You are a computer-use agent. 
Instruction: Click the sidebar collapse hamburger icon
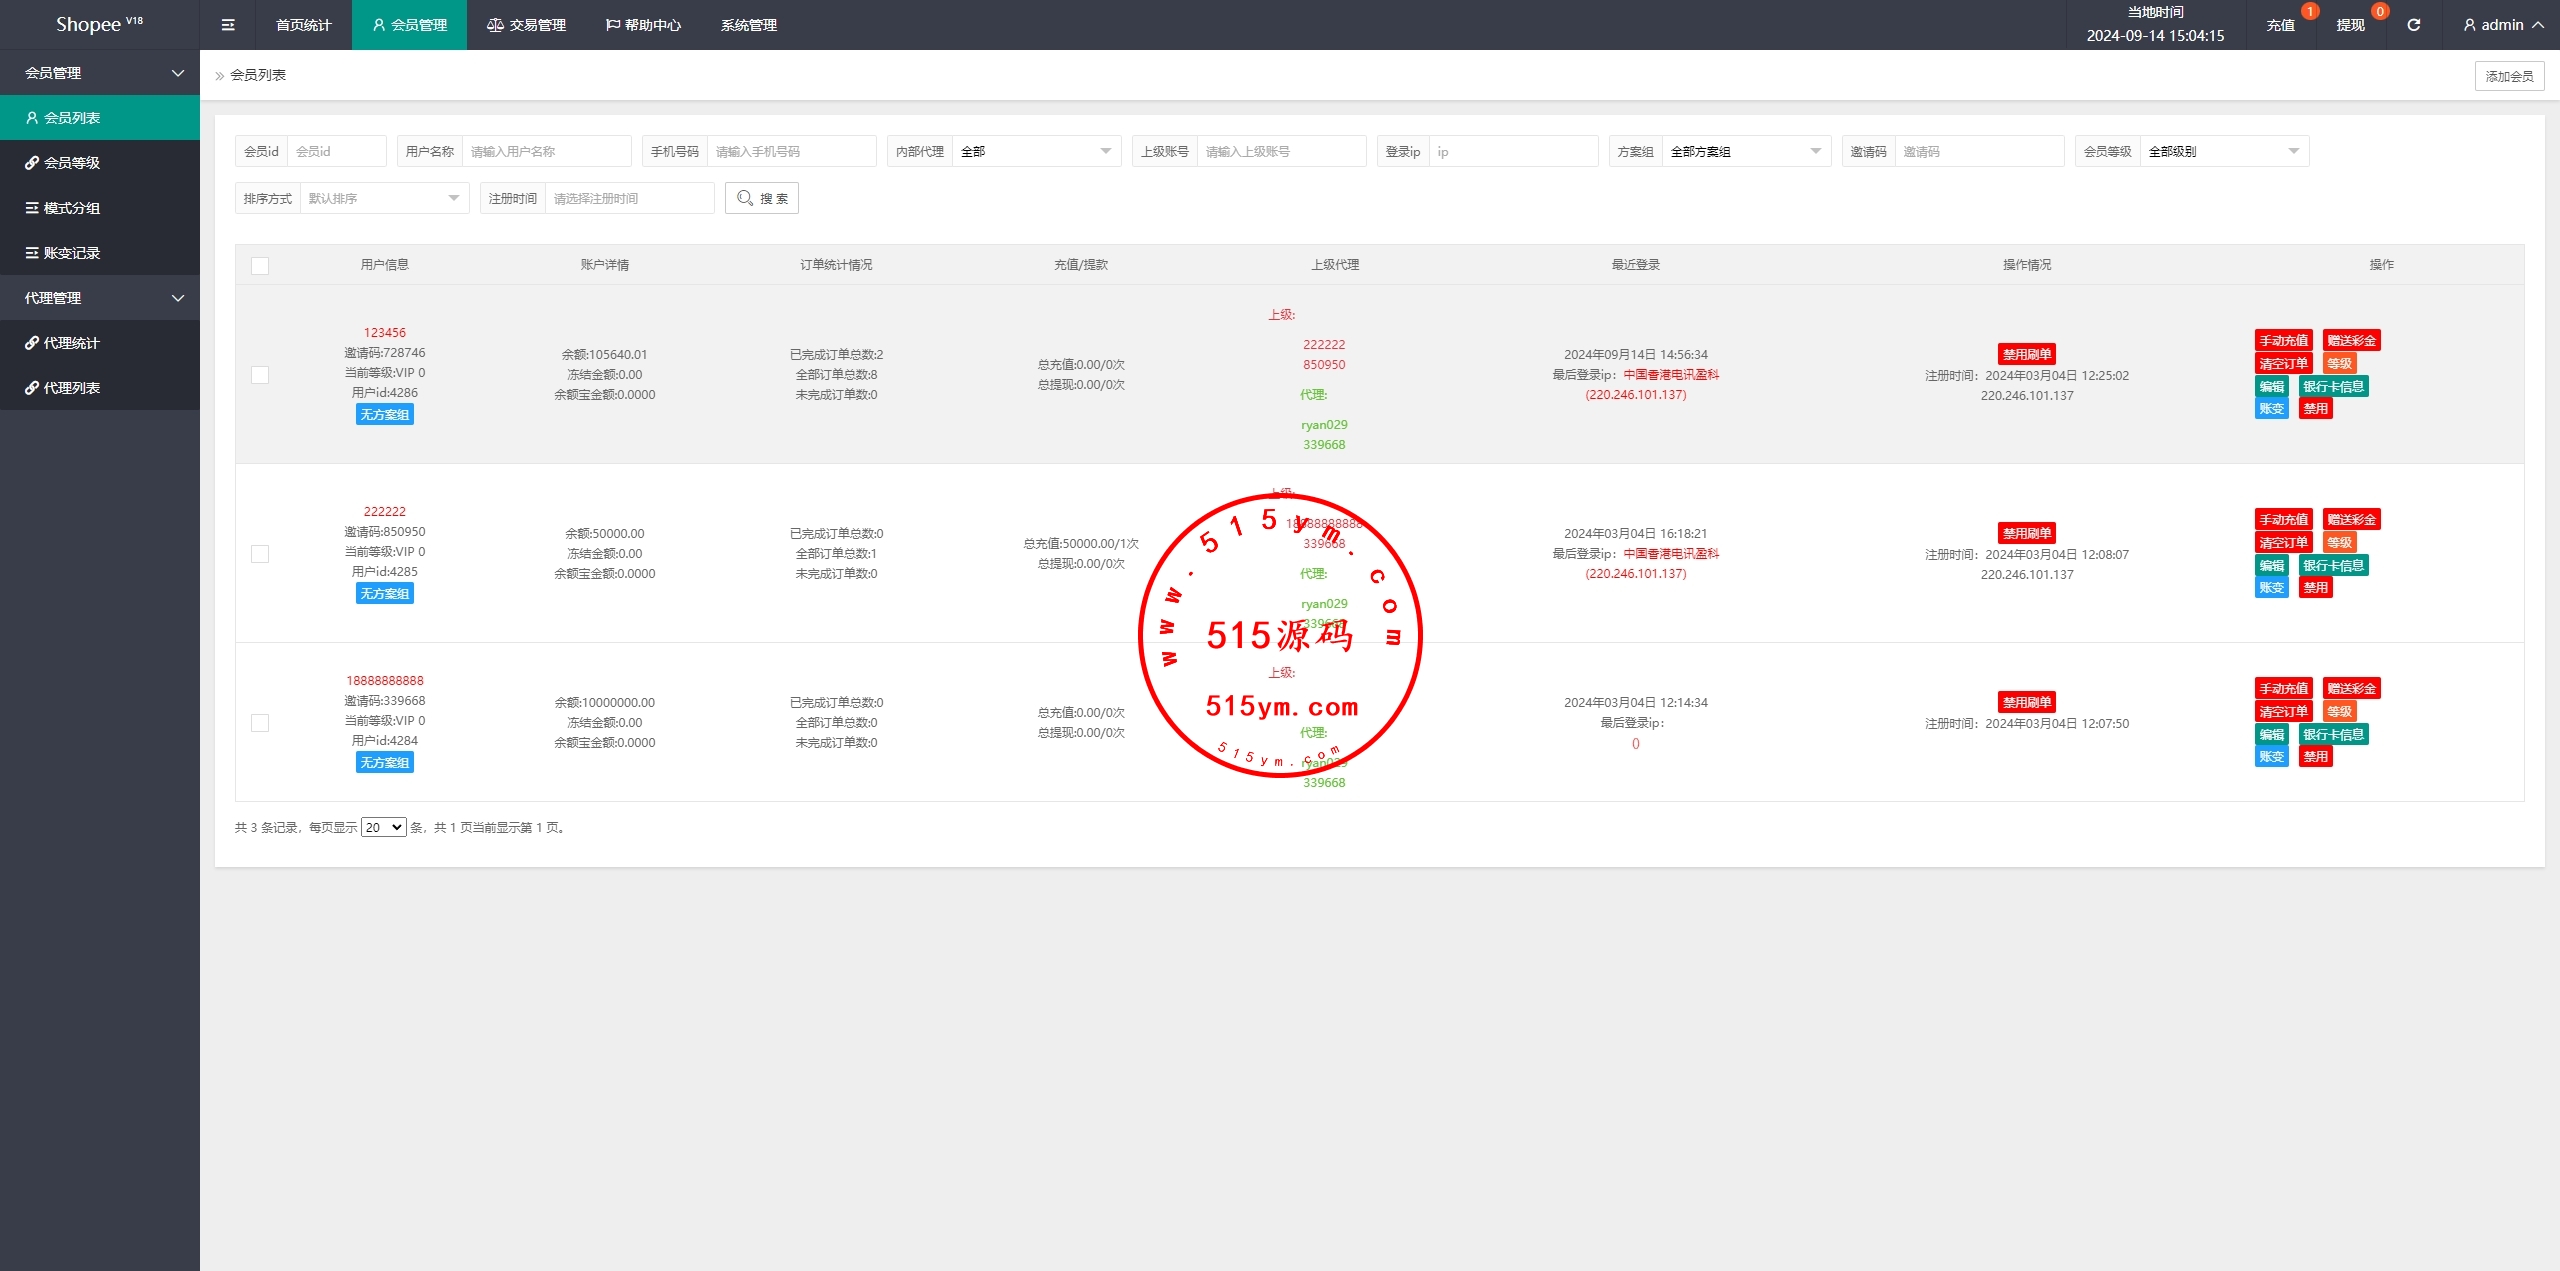(x=228, y=25)
